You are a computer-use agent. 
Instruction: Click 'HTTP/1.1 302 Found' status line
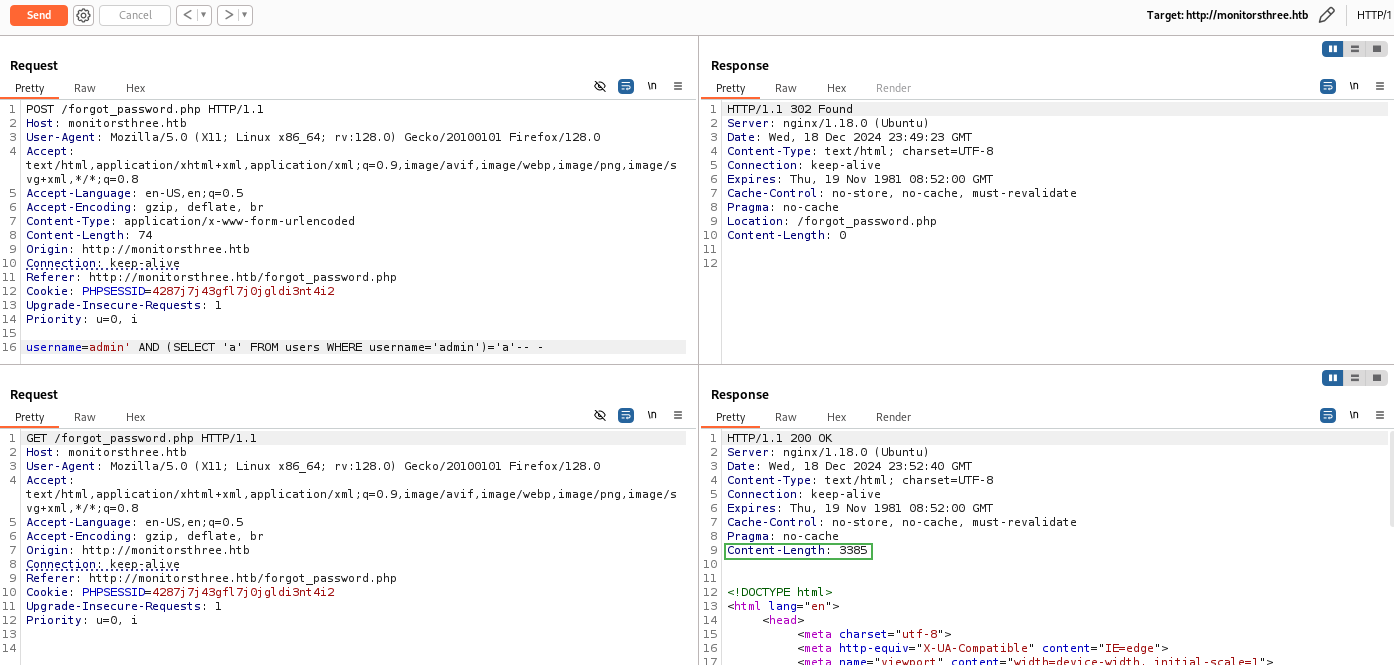pyautogui.click(x=790, y=109)
